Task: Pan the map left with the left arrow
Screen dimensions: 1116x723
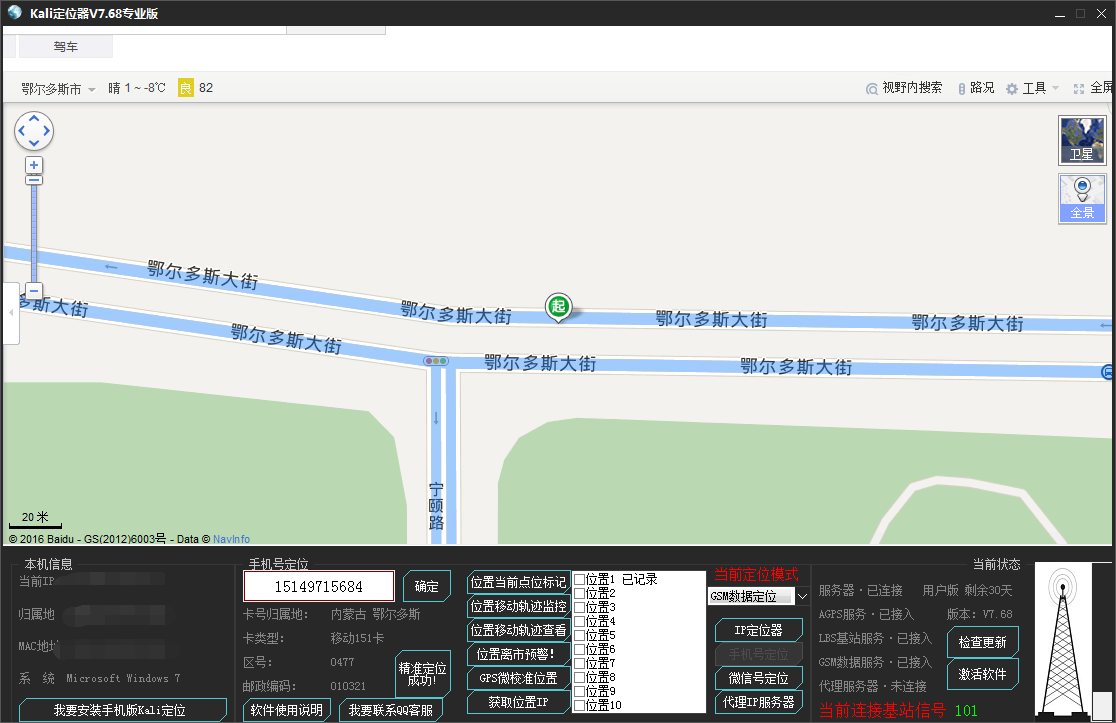Action: [x=21, y=131]
